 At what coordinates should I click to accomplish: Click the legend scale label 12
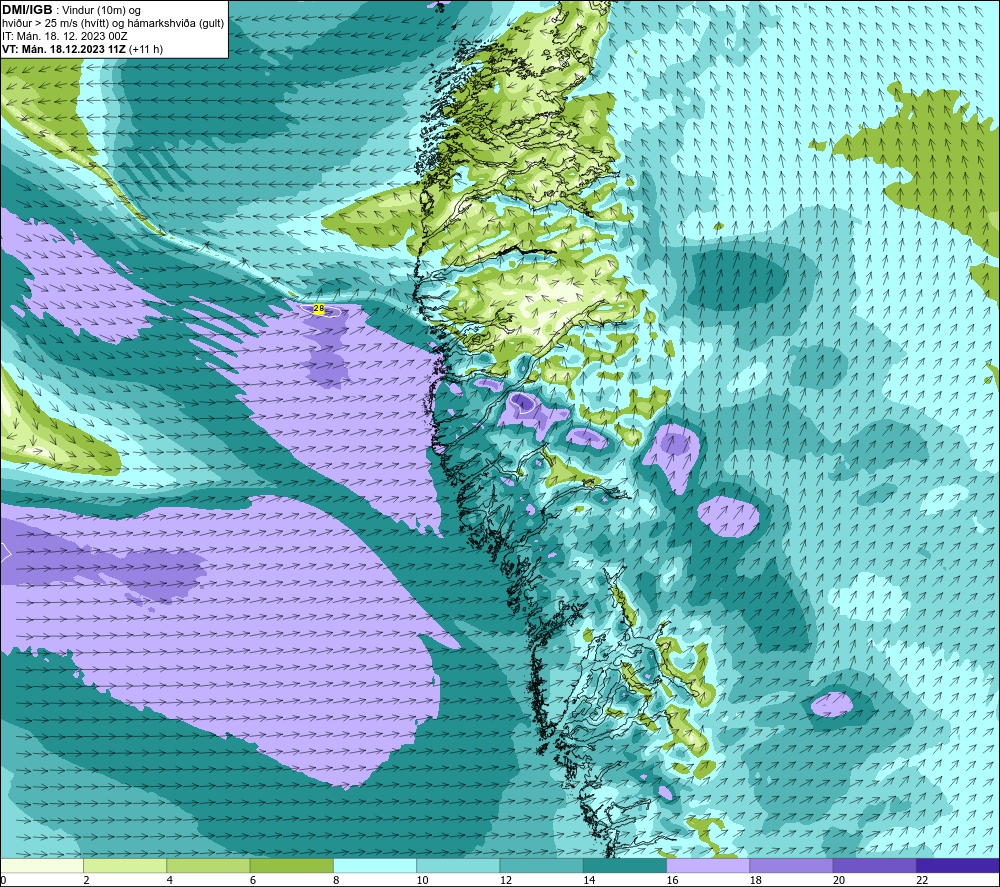click(x=506, y=880)
